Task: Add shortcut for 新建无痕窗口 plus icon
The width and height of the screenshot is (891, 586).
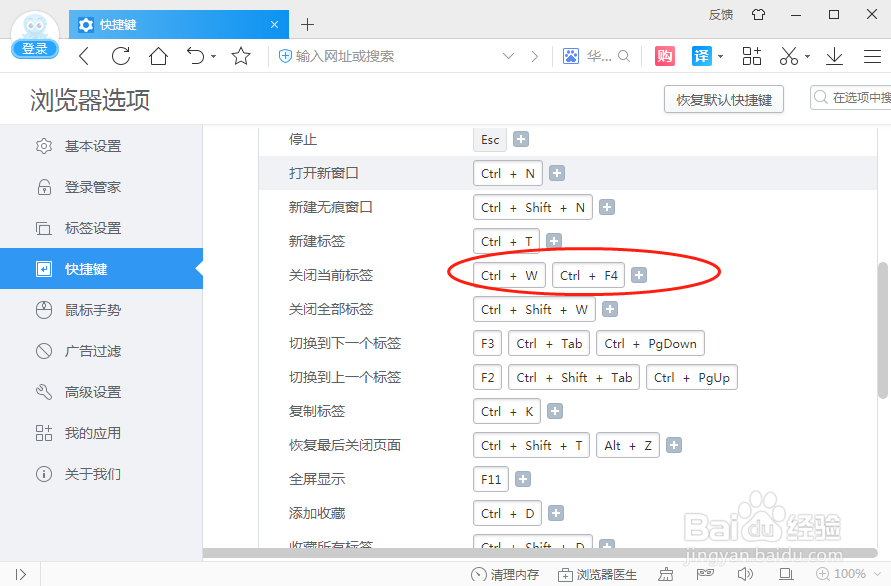Action: [x=607, y=207]
